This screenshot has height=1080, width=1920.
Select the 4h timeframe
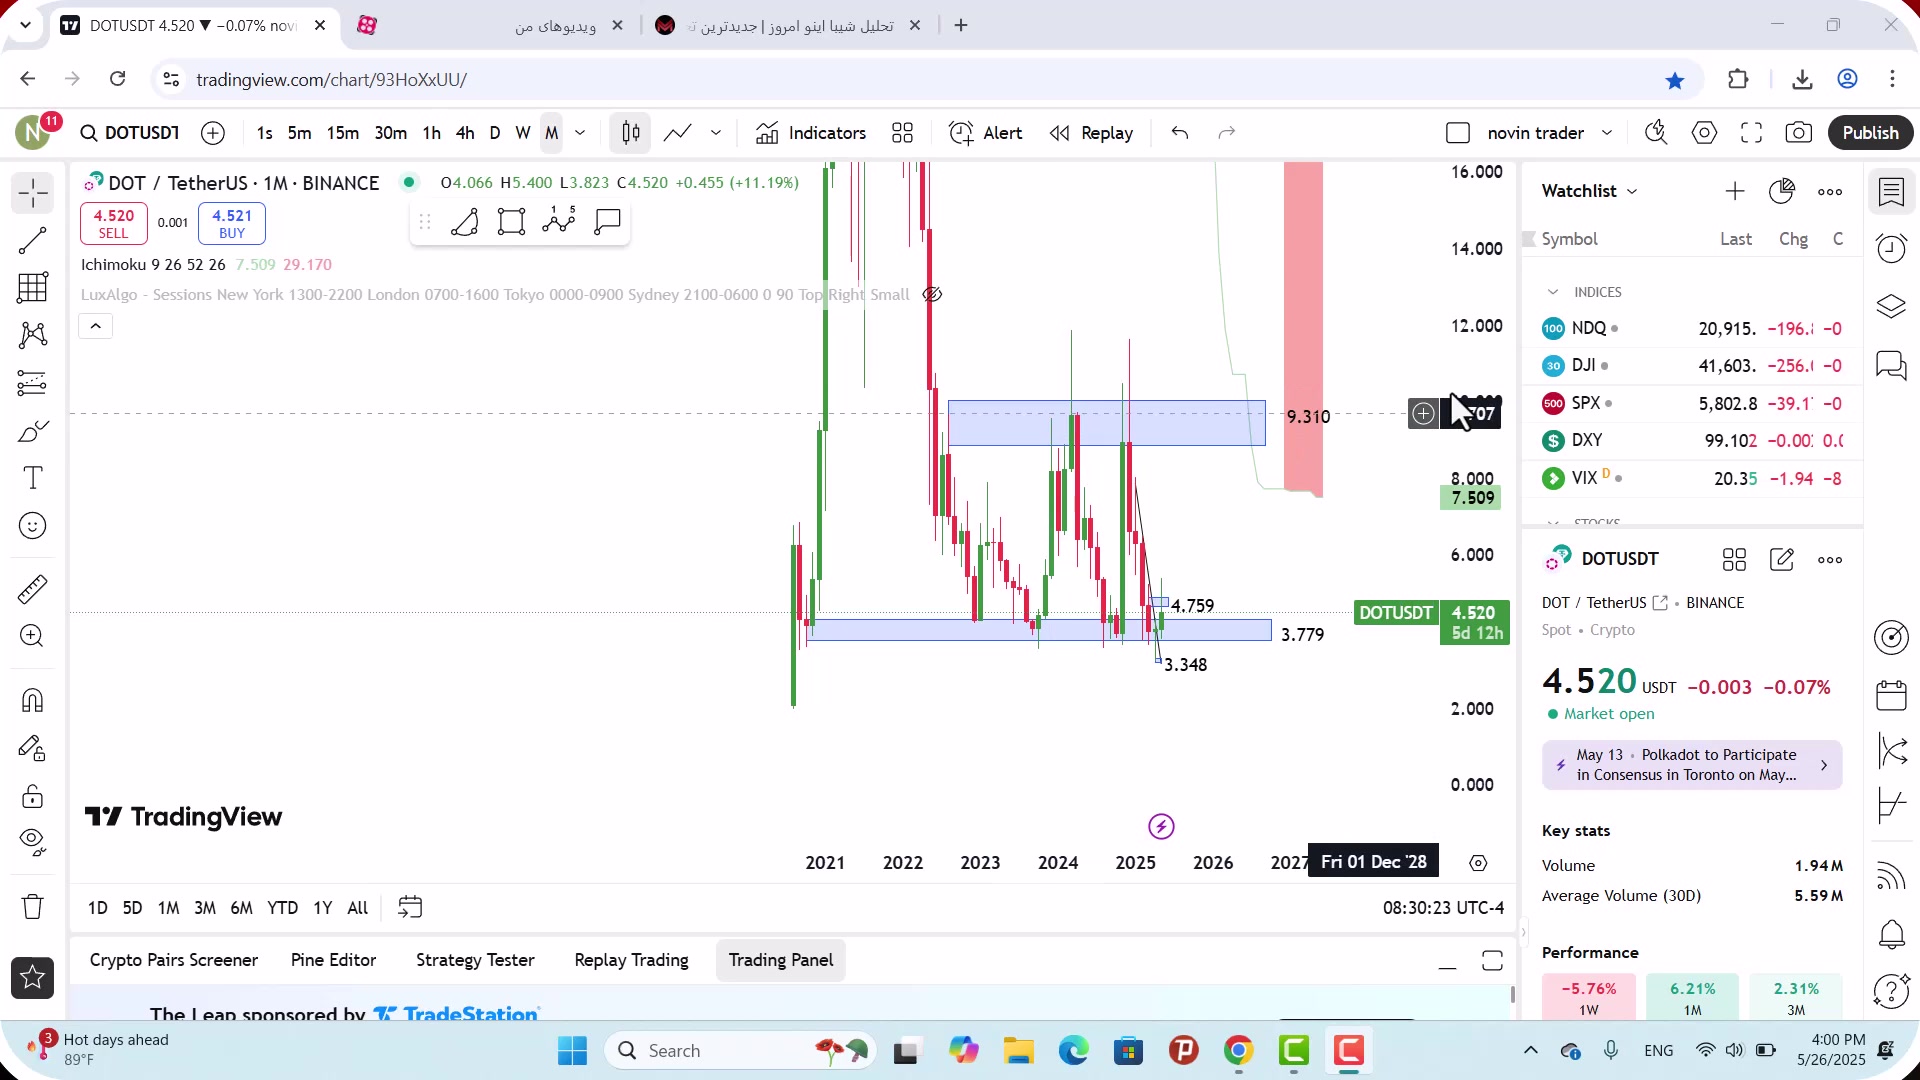pyautogui.click(x=465, y=133)
